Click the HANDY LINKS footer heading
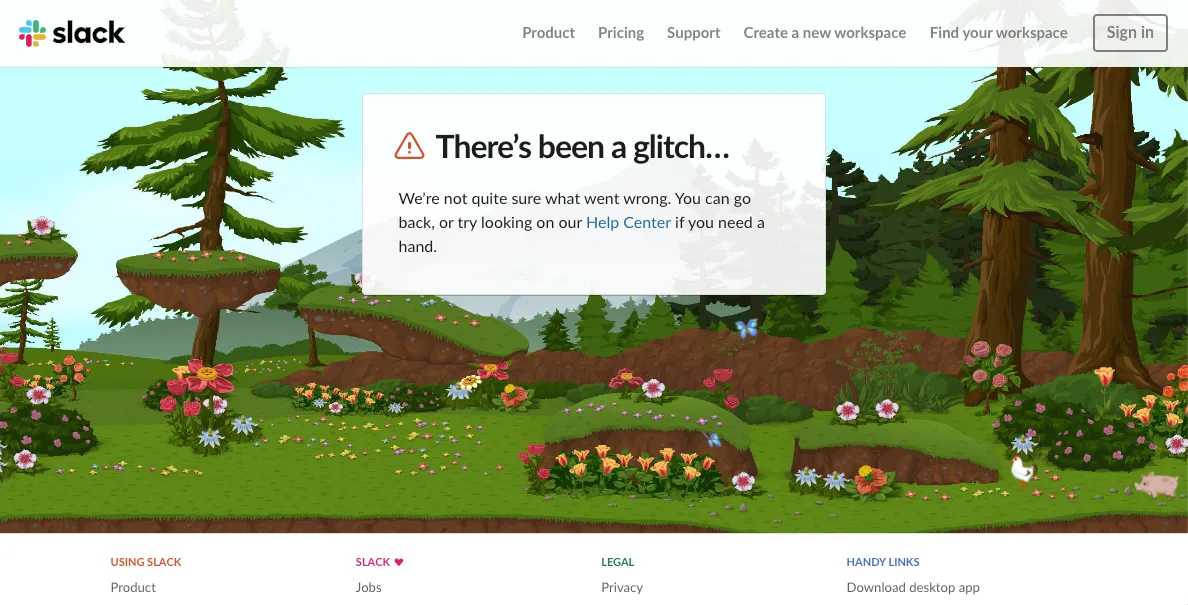 click(x=883, y=562)
